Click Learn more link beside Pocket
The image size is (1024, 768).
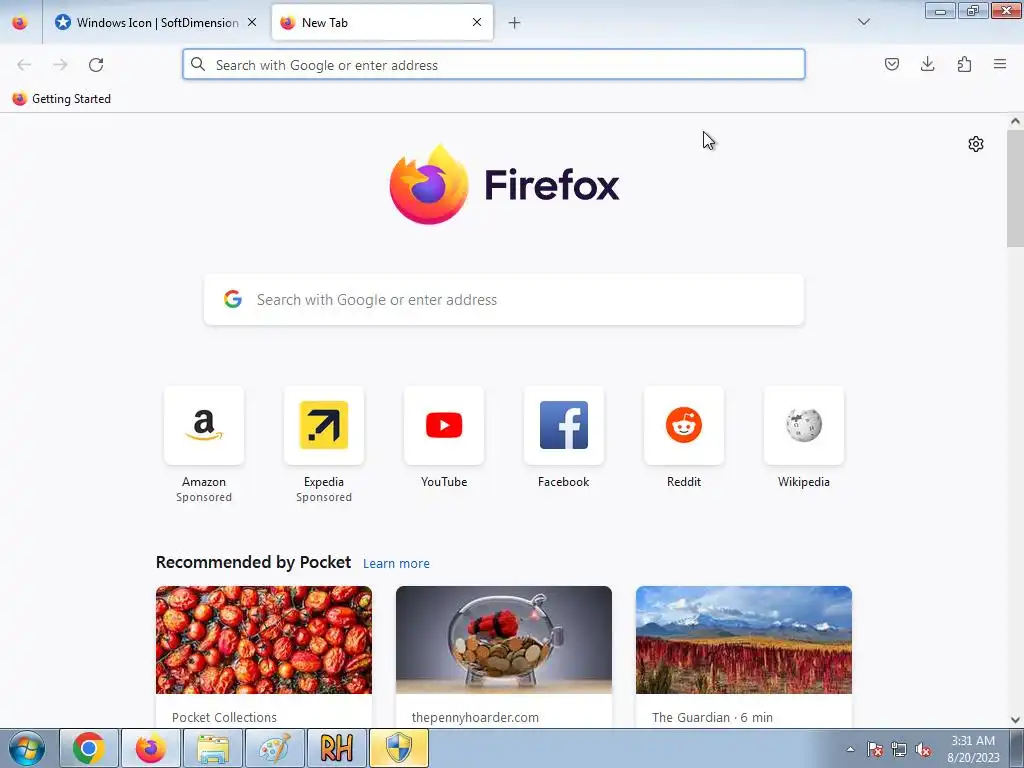coord(396,563)
